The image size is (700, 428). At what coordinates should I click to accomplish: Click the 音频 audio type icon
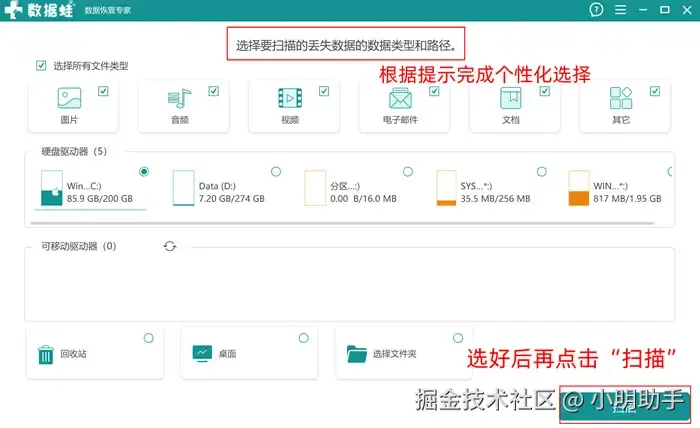point(179,98)
